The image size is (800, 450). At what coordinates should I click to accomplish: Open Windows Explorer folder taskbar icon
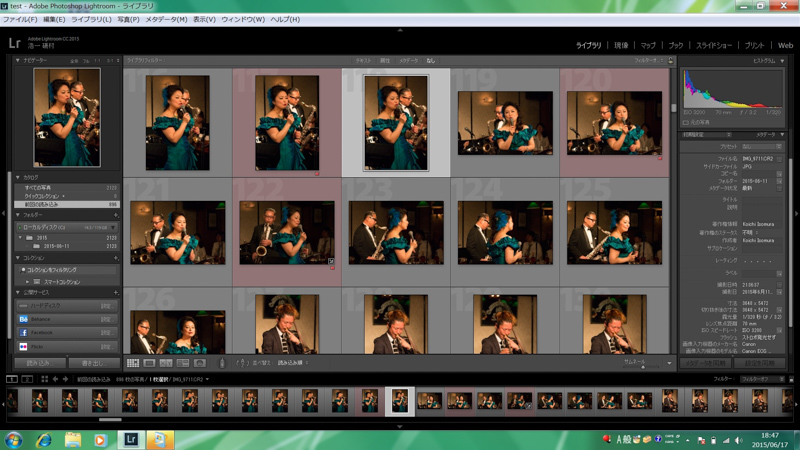click(72, 440)
